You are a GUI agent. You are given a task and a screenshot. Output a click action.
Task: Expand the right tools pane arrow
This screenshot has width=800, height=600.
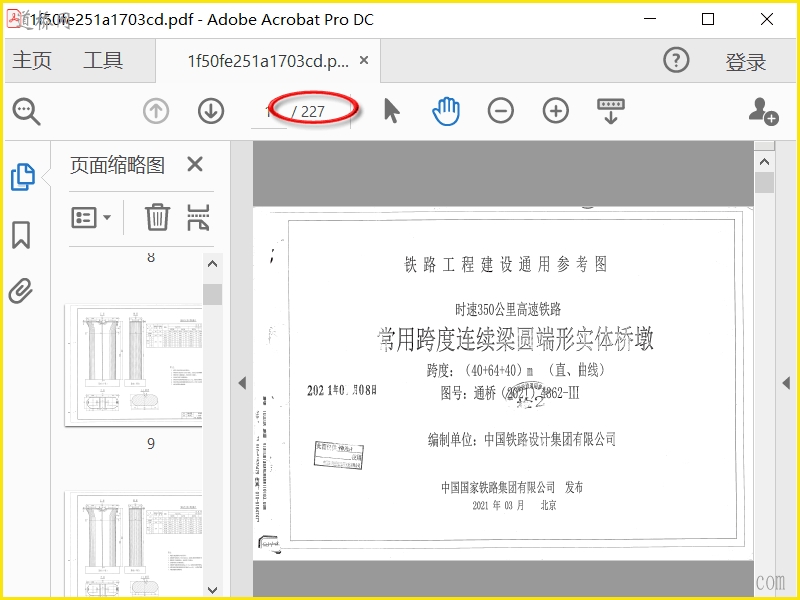point(786,383)
